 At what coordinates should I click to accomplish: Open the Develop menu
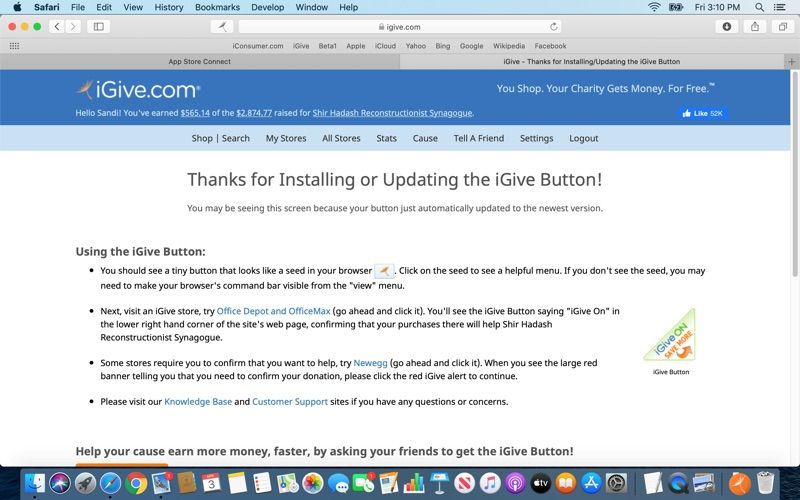(268, 7)
